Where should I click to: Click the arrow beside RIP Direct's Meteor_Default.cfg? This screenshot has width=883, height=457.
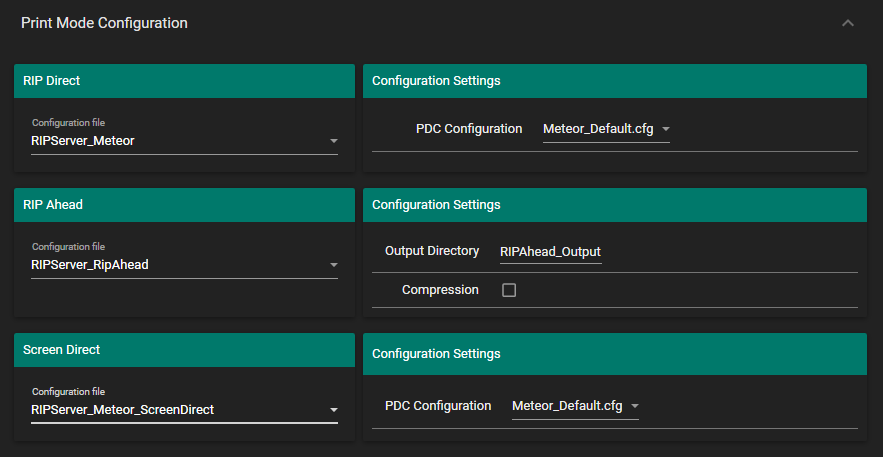pos(666,129)
